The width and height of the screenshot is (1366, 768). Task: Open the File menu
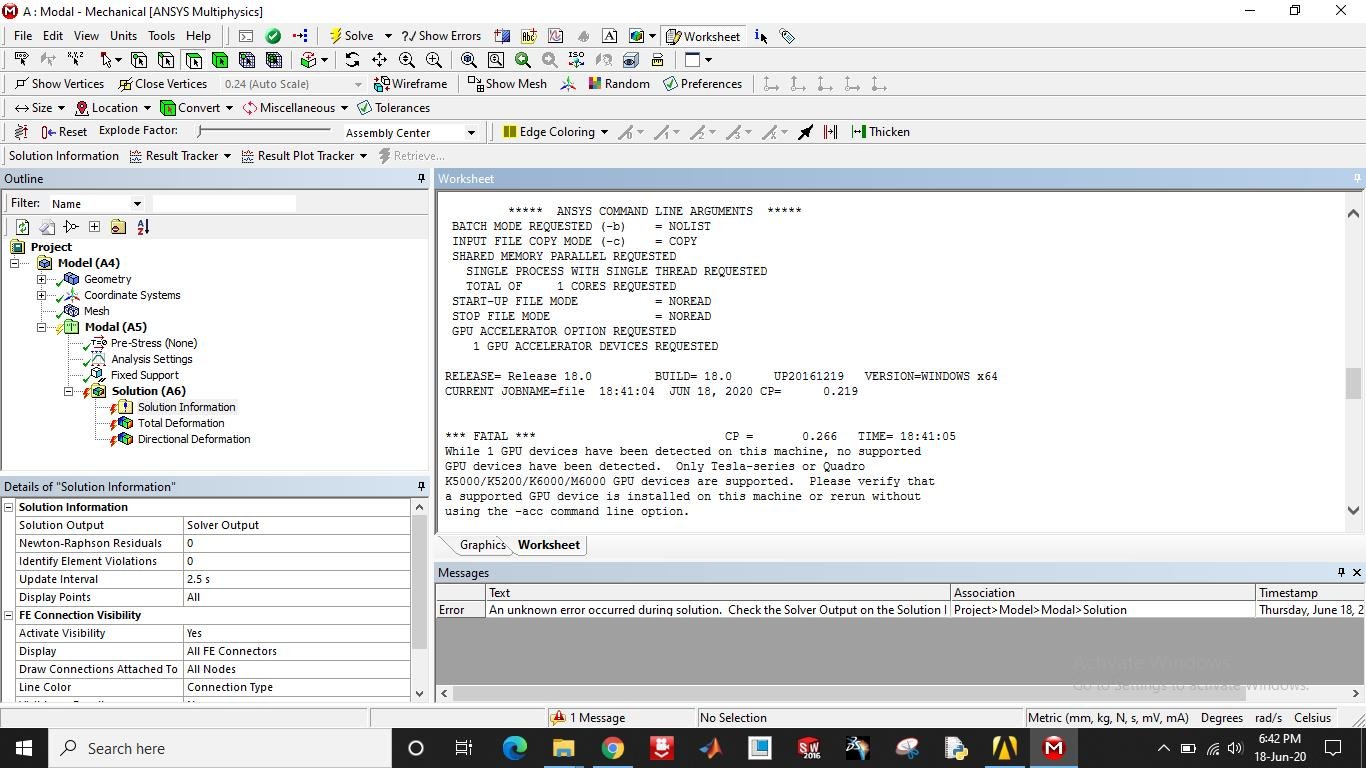coord(23,36)
